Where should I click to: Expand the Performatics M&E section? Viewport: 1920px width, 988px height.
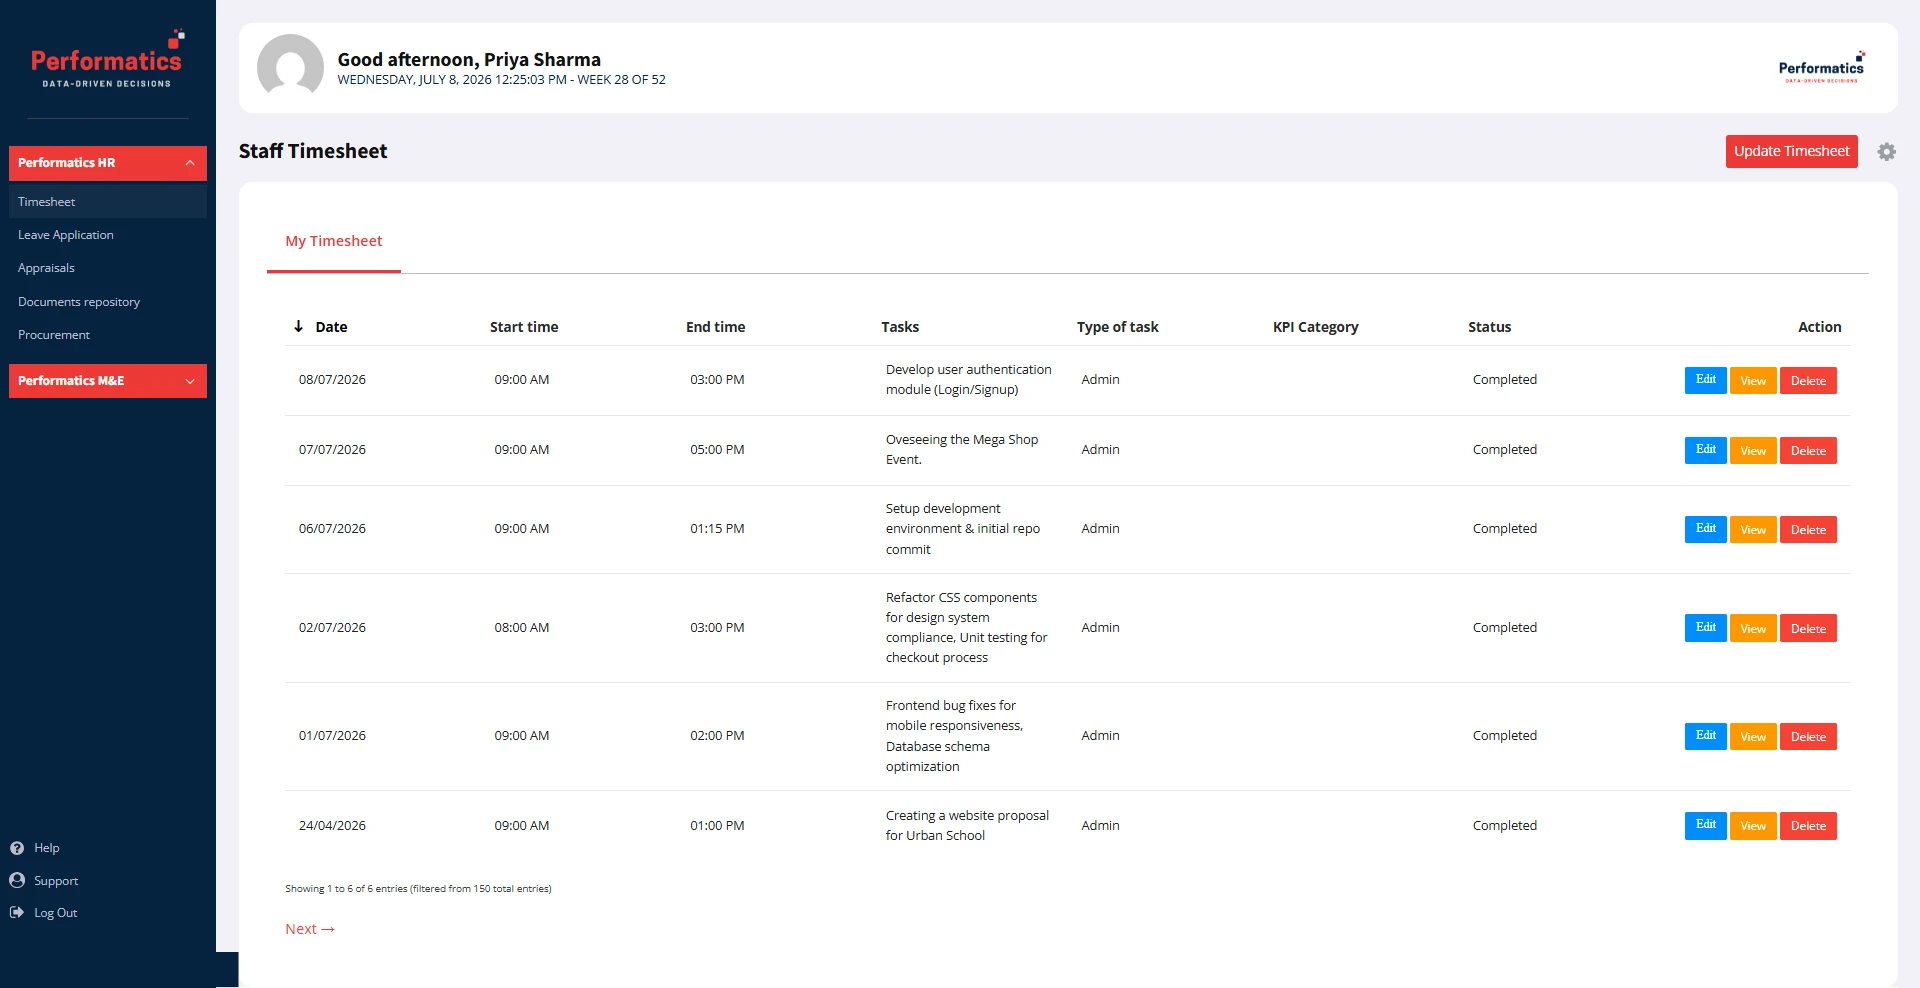click(x=108, y=381)
